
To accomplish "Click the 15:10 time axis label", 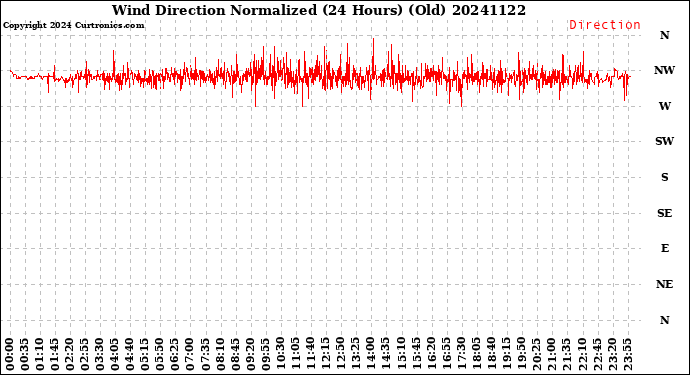I will coord(401,355).
